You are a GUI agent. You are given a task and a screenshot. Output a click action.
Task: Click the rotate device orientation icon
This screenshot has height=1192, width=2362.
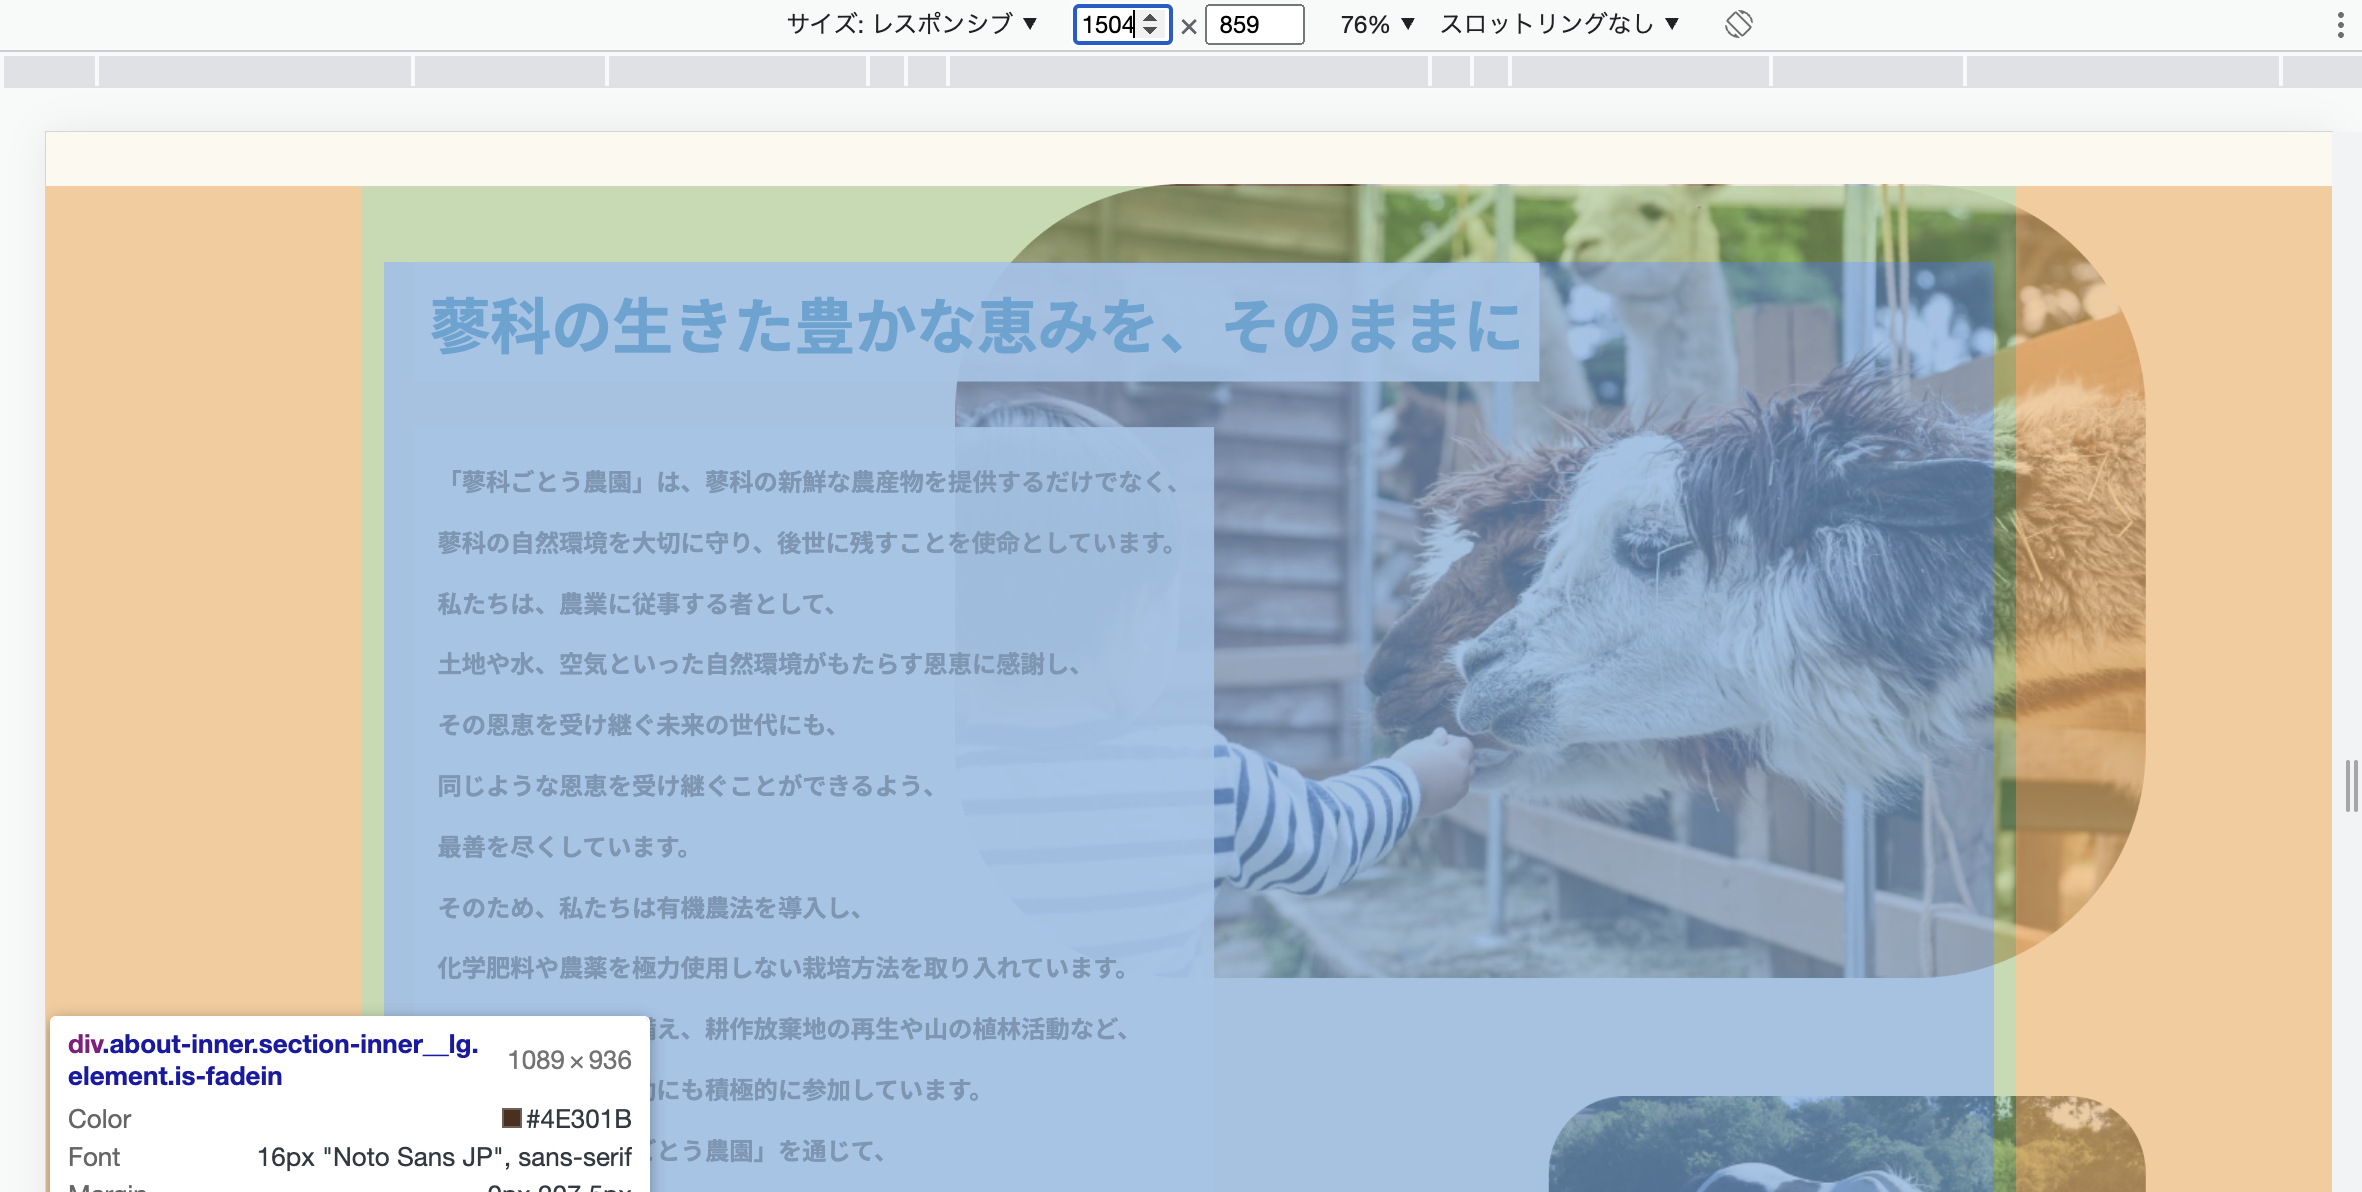click(x=1738, y=24)
